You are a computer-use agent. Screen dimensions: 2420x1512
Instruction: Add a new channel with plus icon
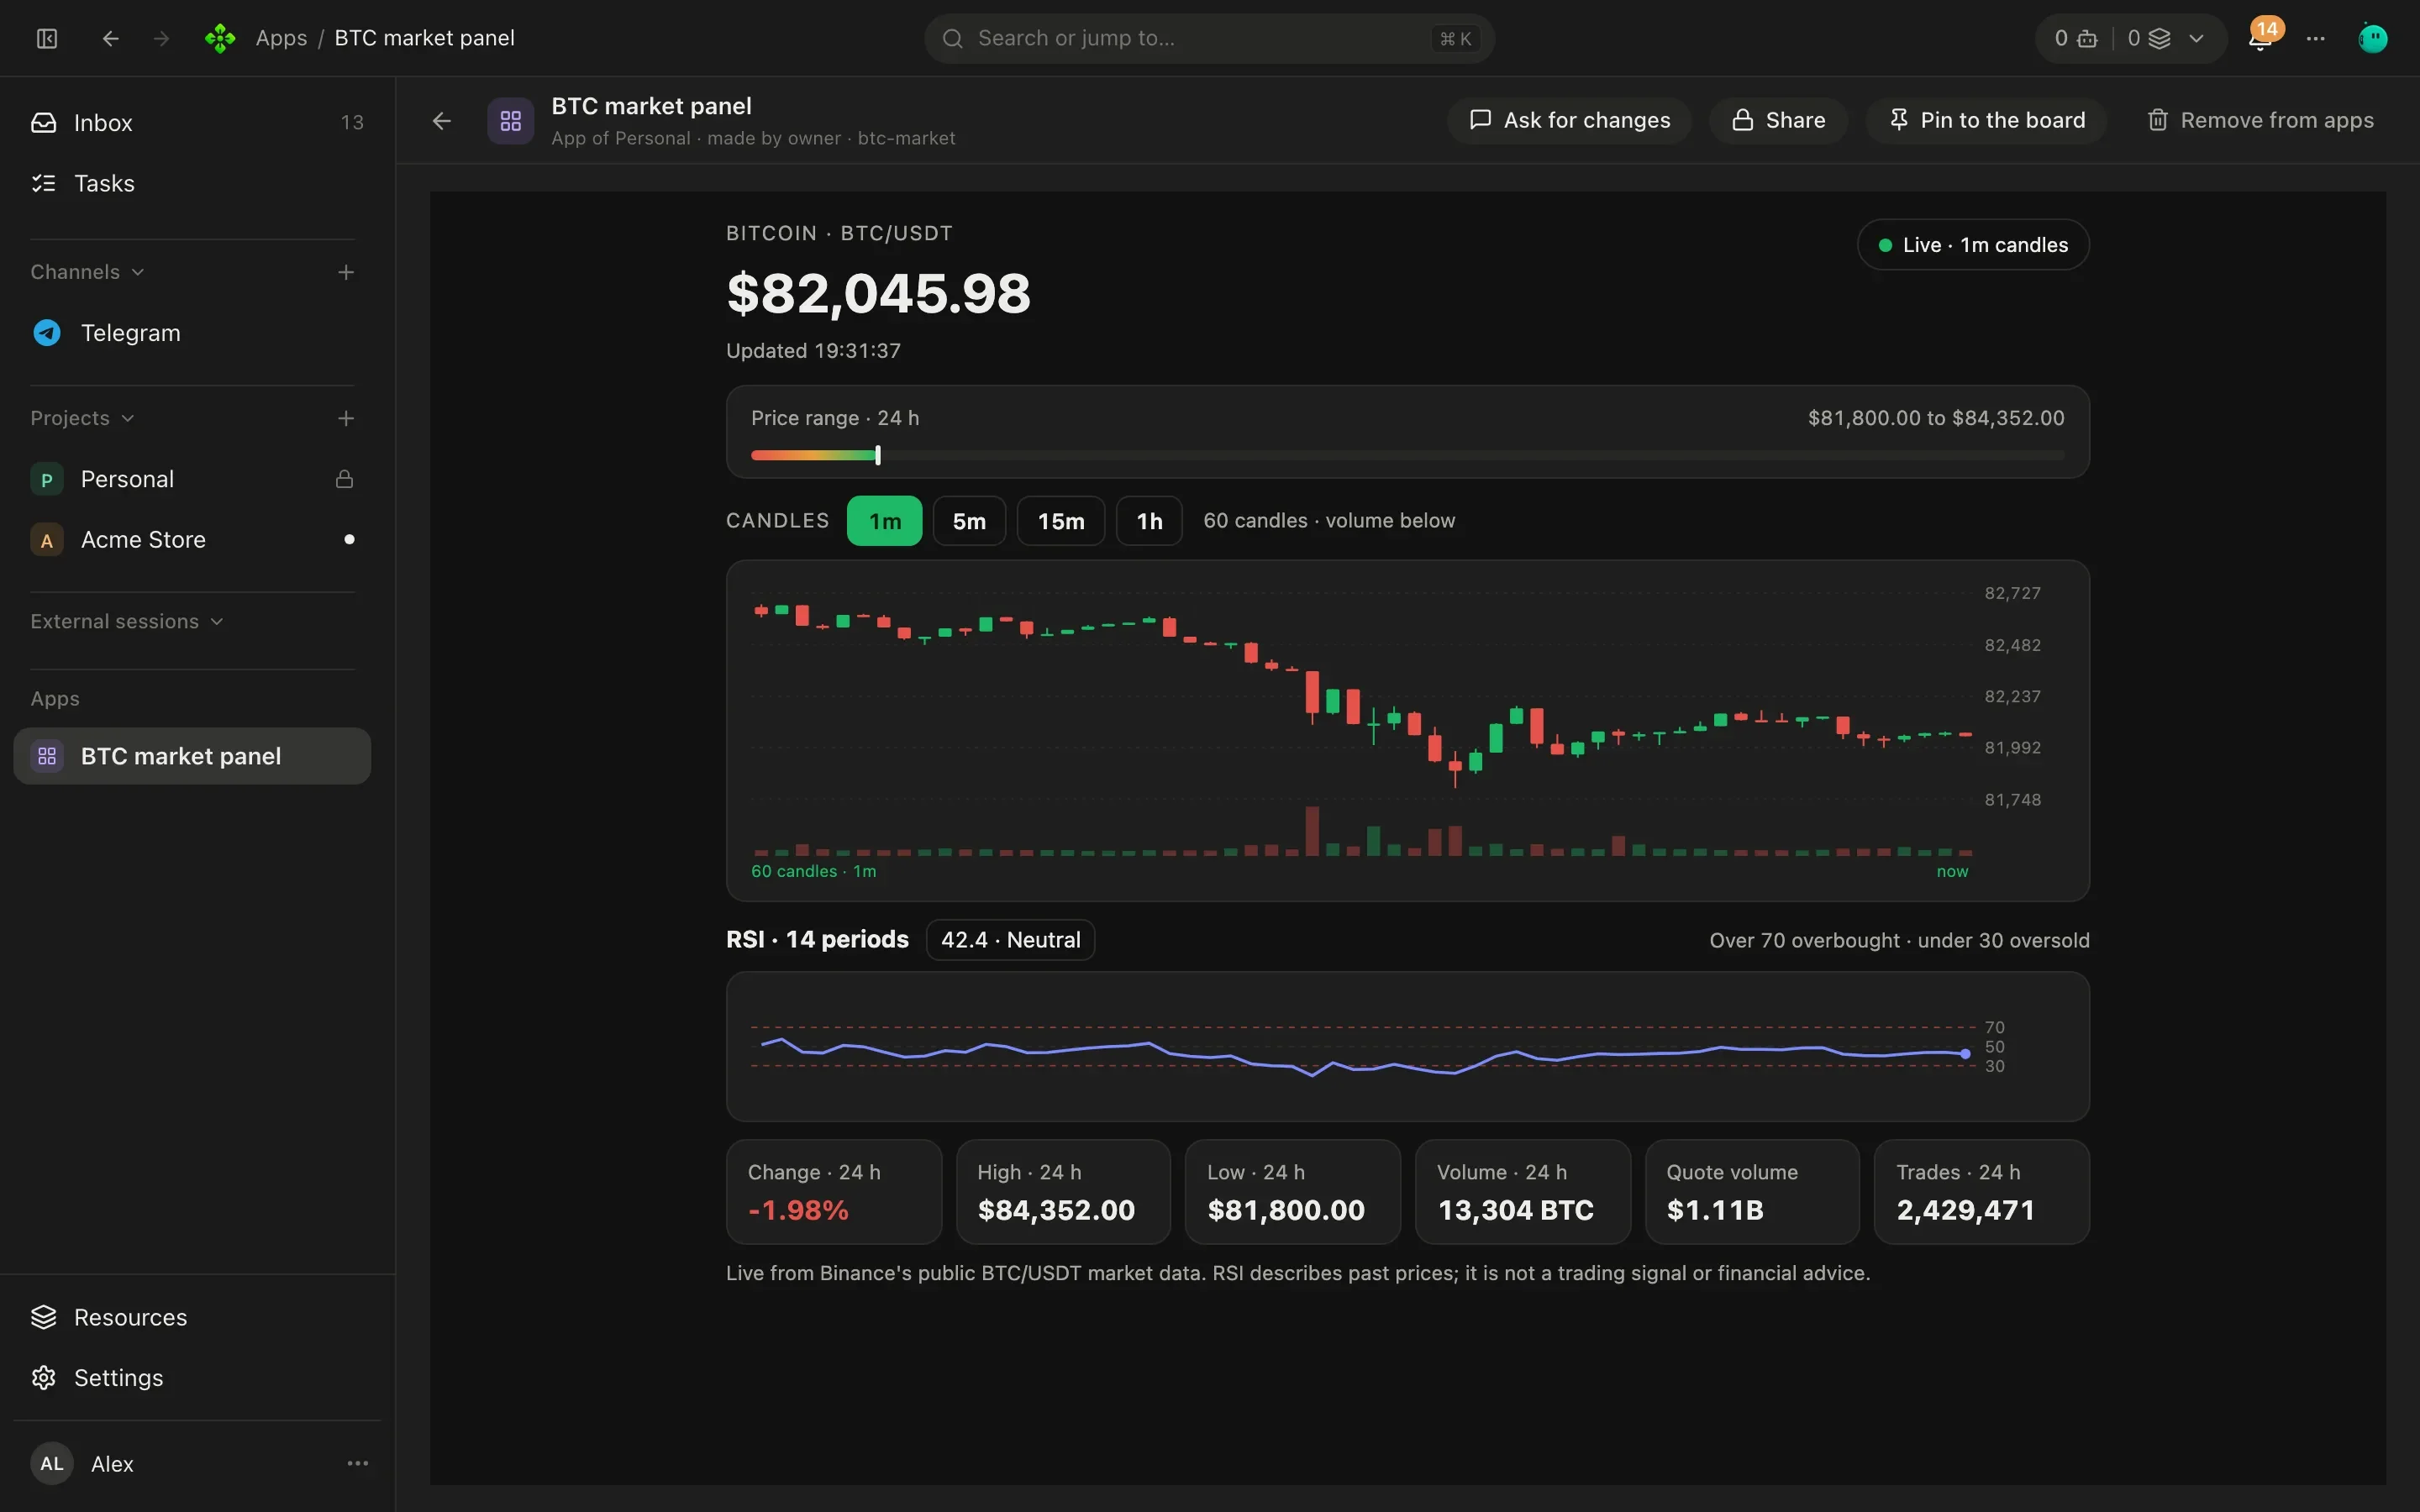(x=346, y=272)
